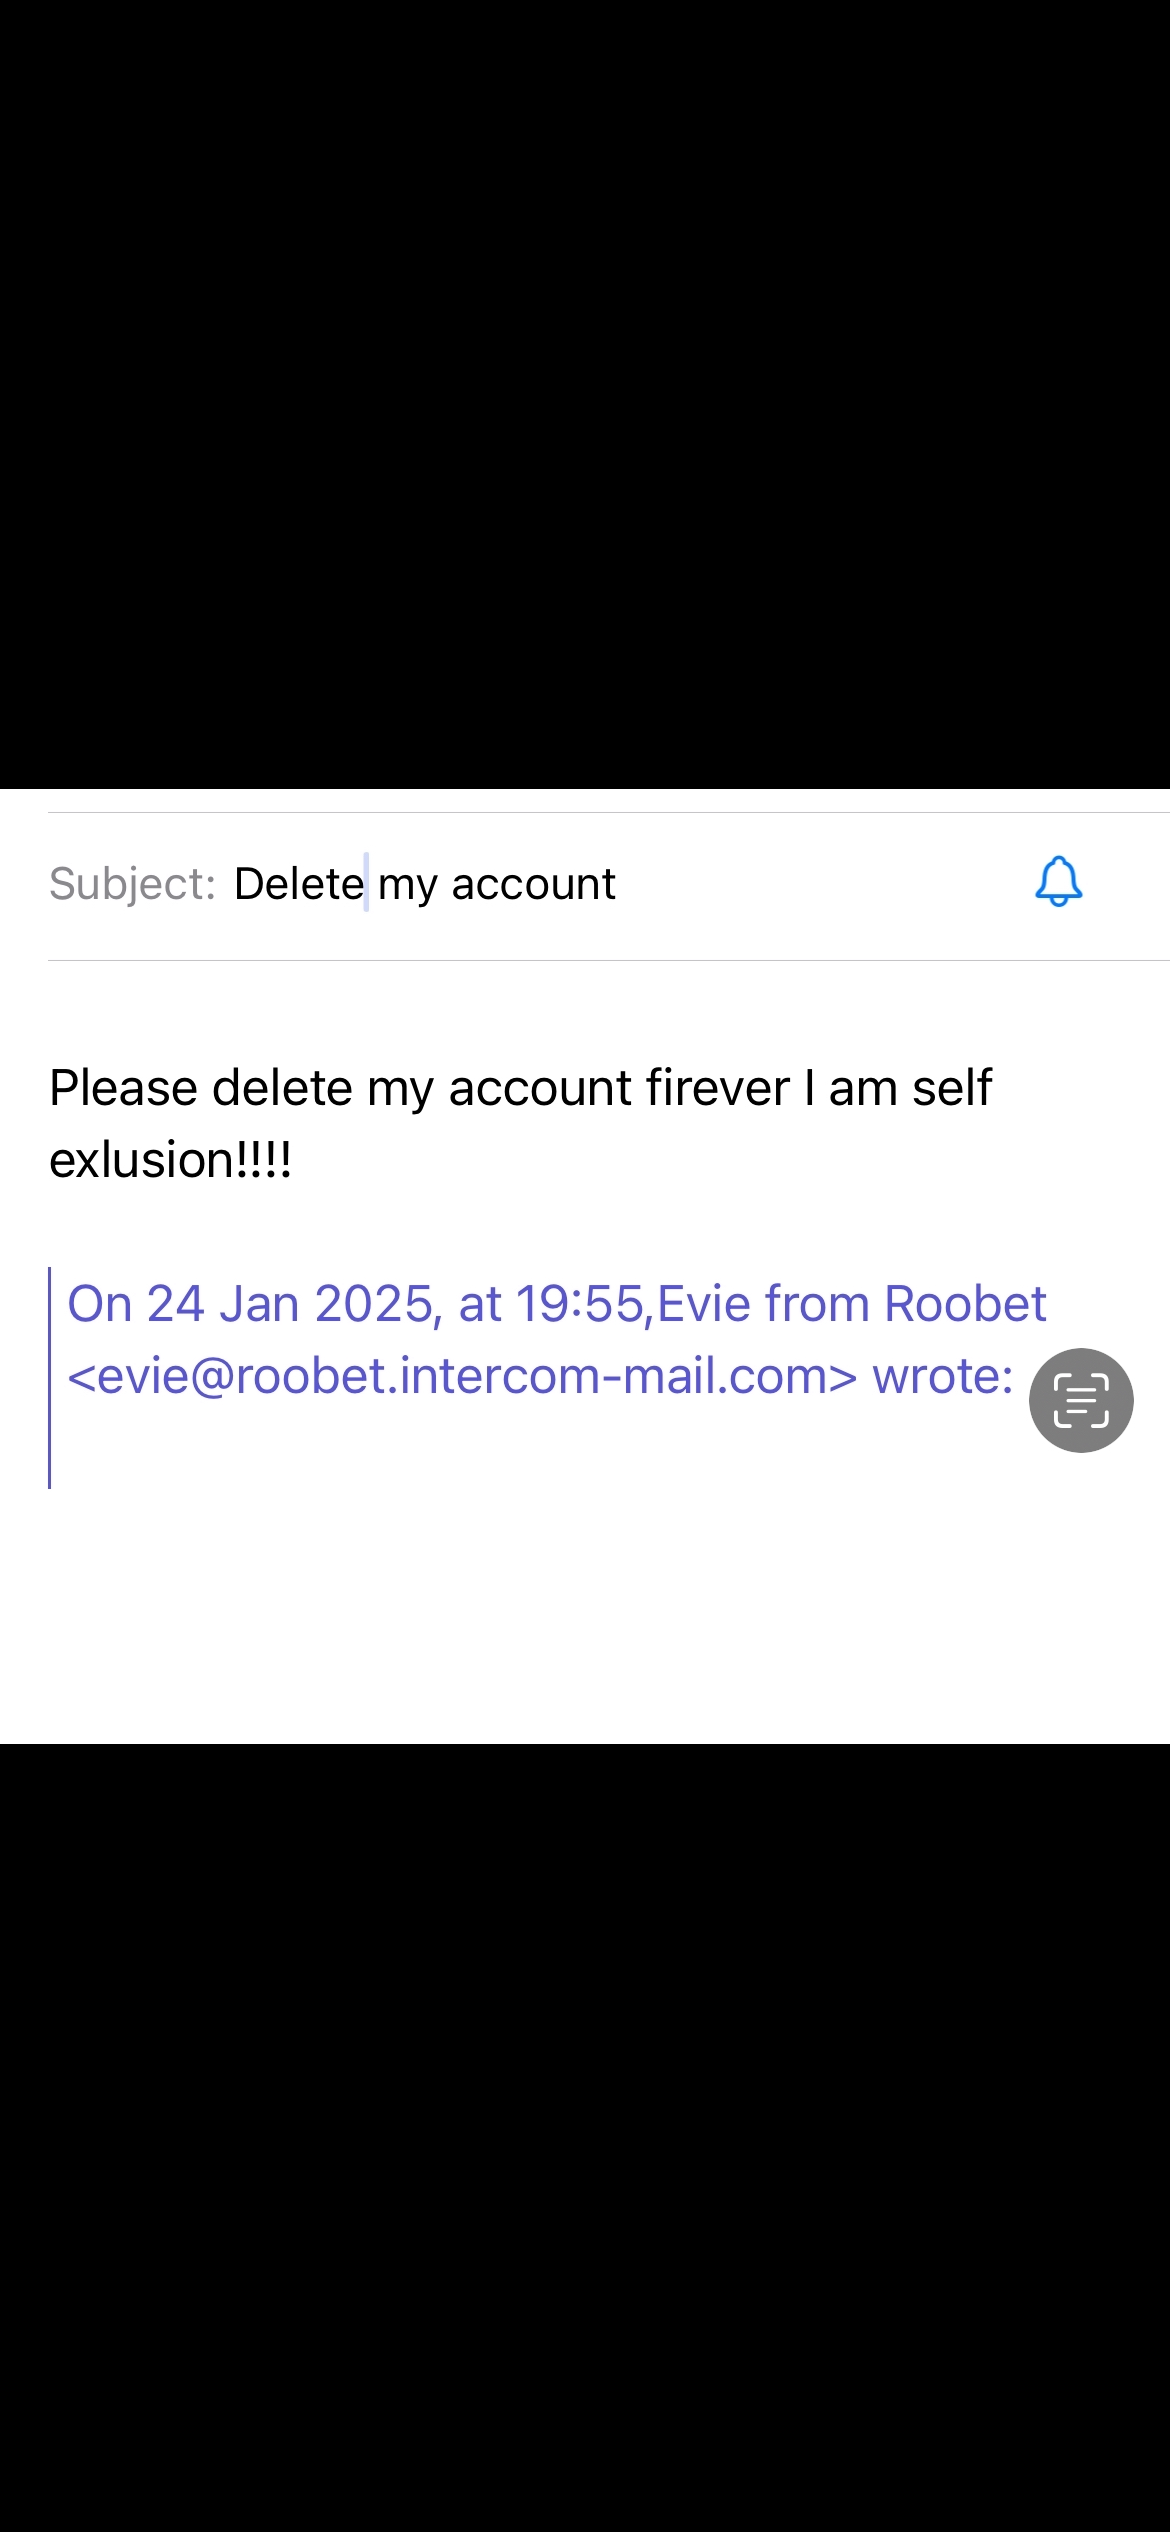
Task: Tap the blank line inside the quote block
Action: (540, 1448)
